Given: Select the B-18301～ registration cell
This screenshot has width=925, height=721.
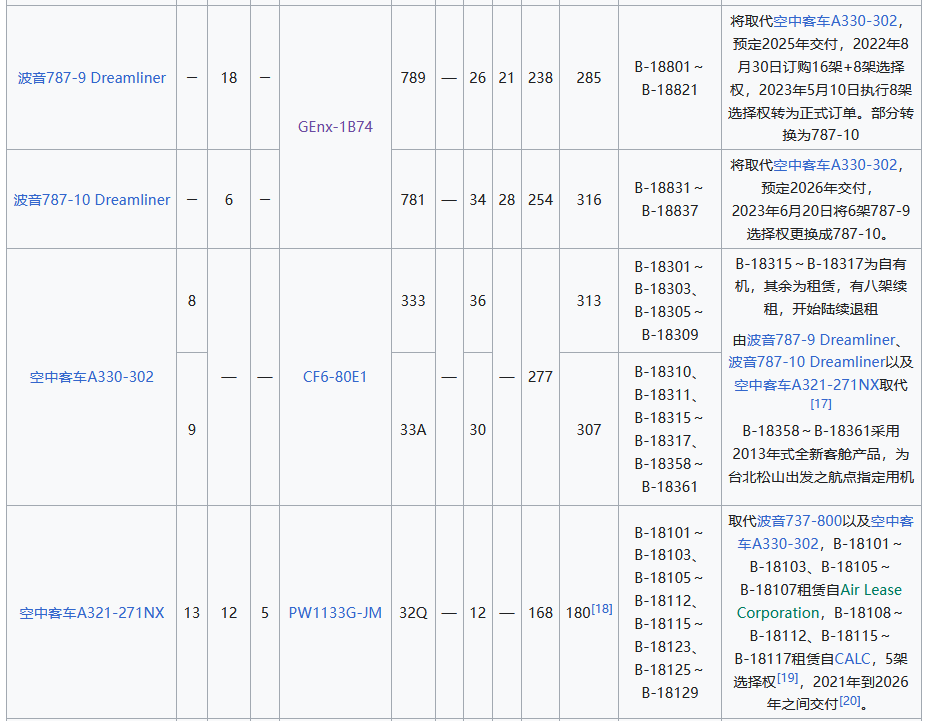Looking at the screenshot, I should coord(670,301).
